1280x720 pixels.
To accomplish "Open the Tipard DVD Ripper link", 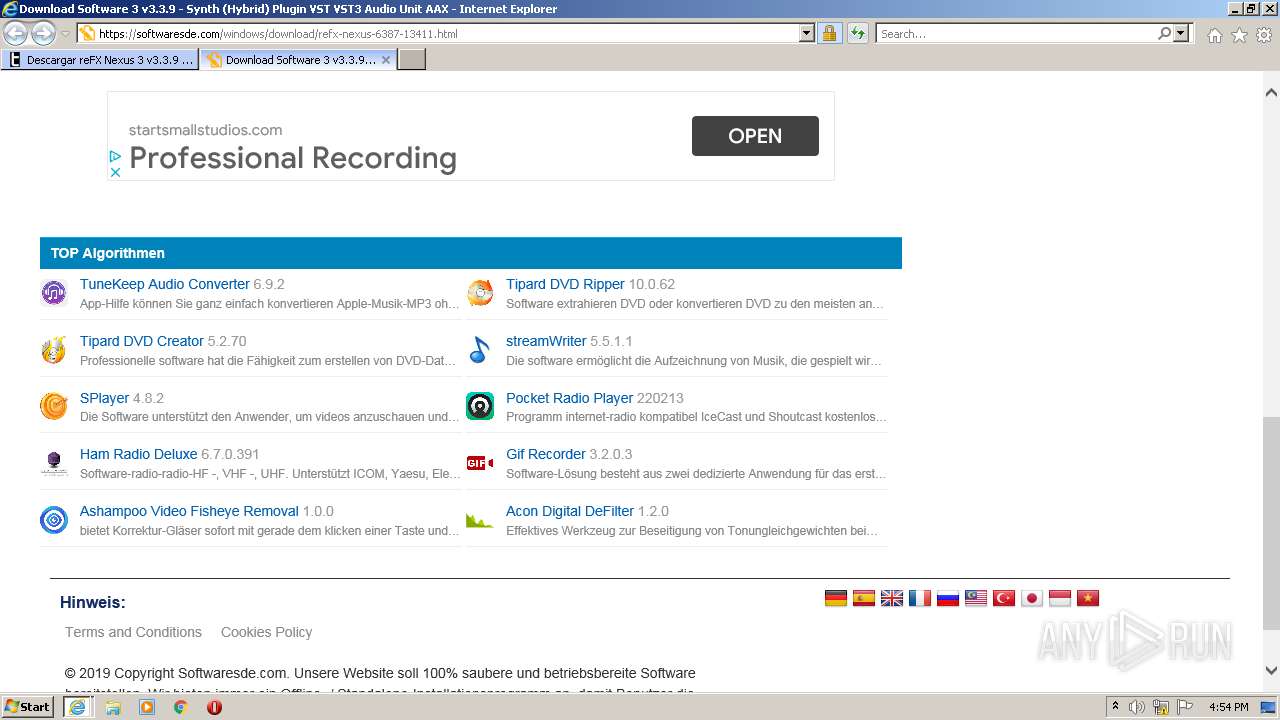I will pos(565,284).
